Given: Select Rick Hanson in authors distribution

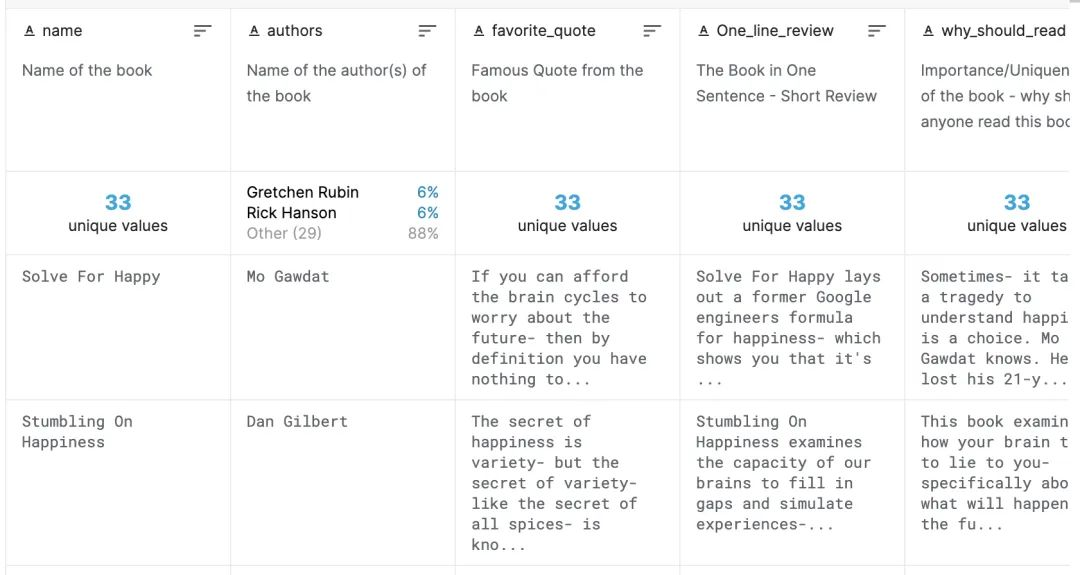Looking at the screenshot, I should pyautogui.click(x=292, y=213).
